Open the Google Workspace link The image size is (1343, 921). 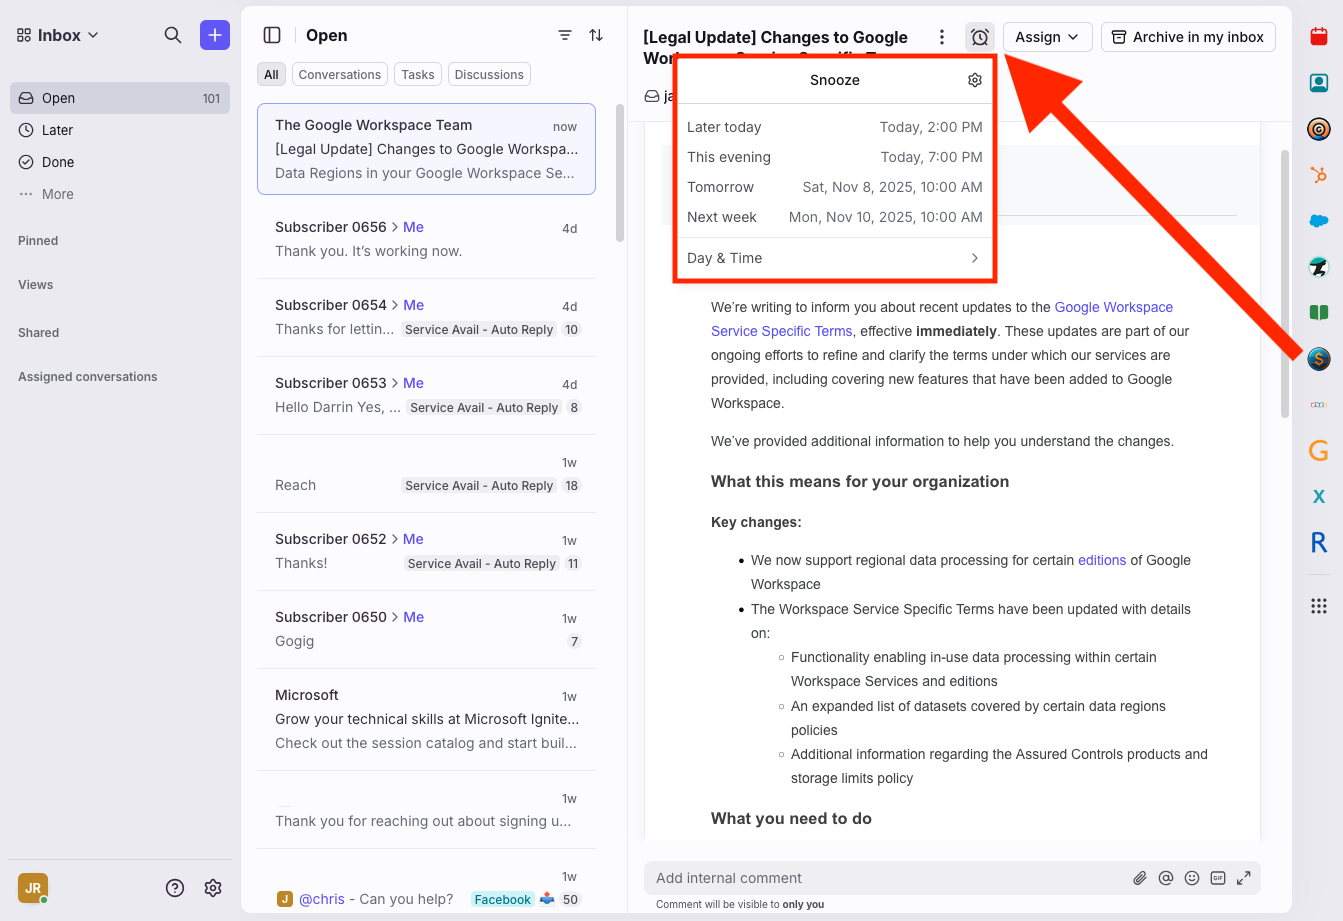(x=1113, y=307)
